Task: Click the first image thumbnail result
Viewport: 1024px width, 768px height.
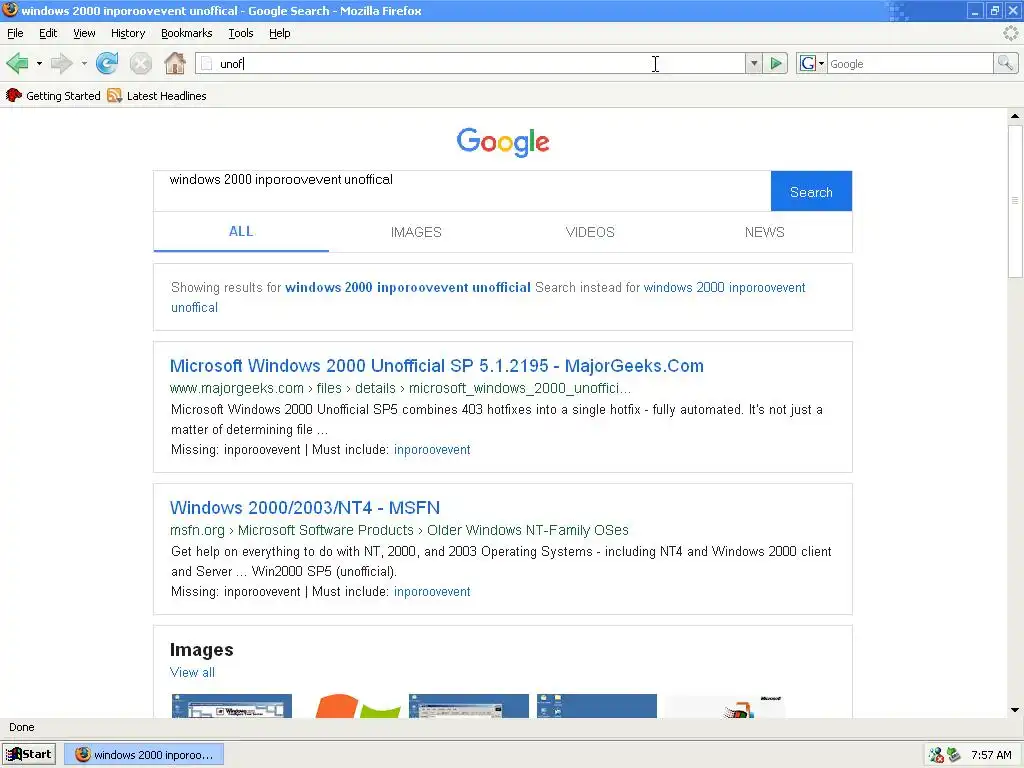Action: (x=232, y=706)
